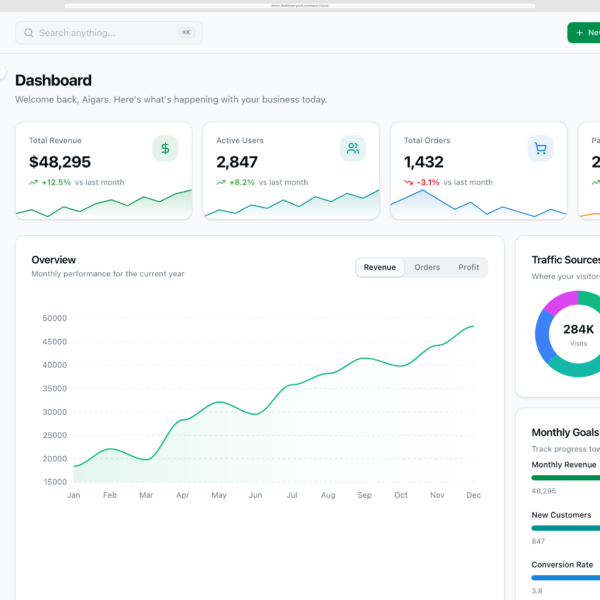600x600 pixels.
Task: Click the browser address bar at top
Action: [x=300, y=6]
